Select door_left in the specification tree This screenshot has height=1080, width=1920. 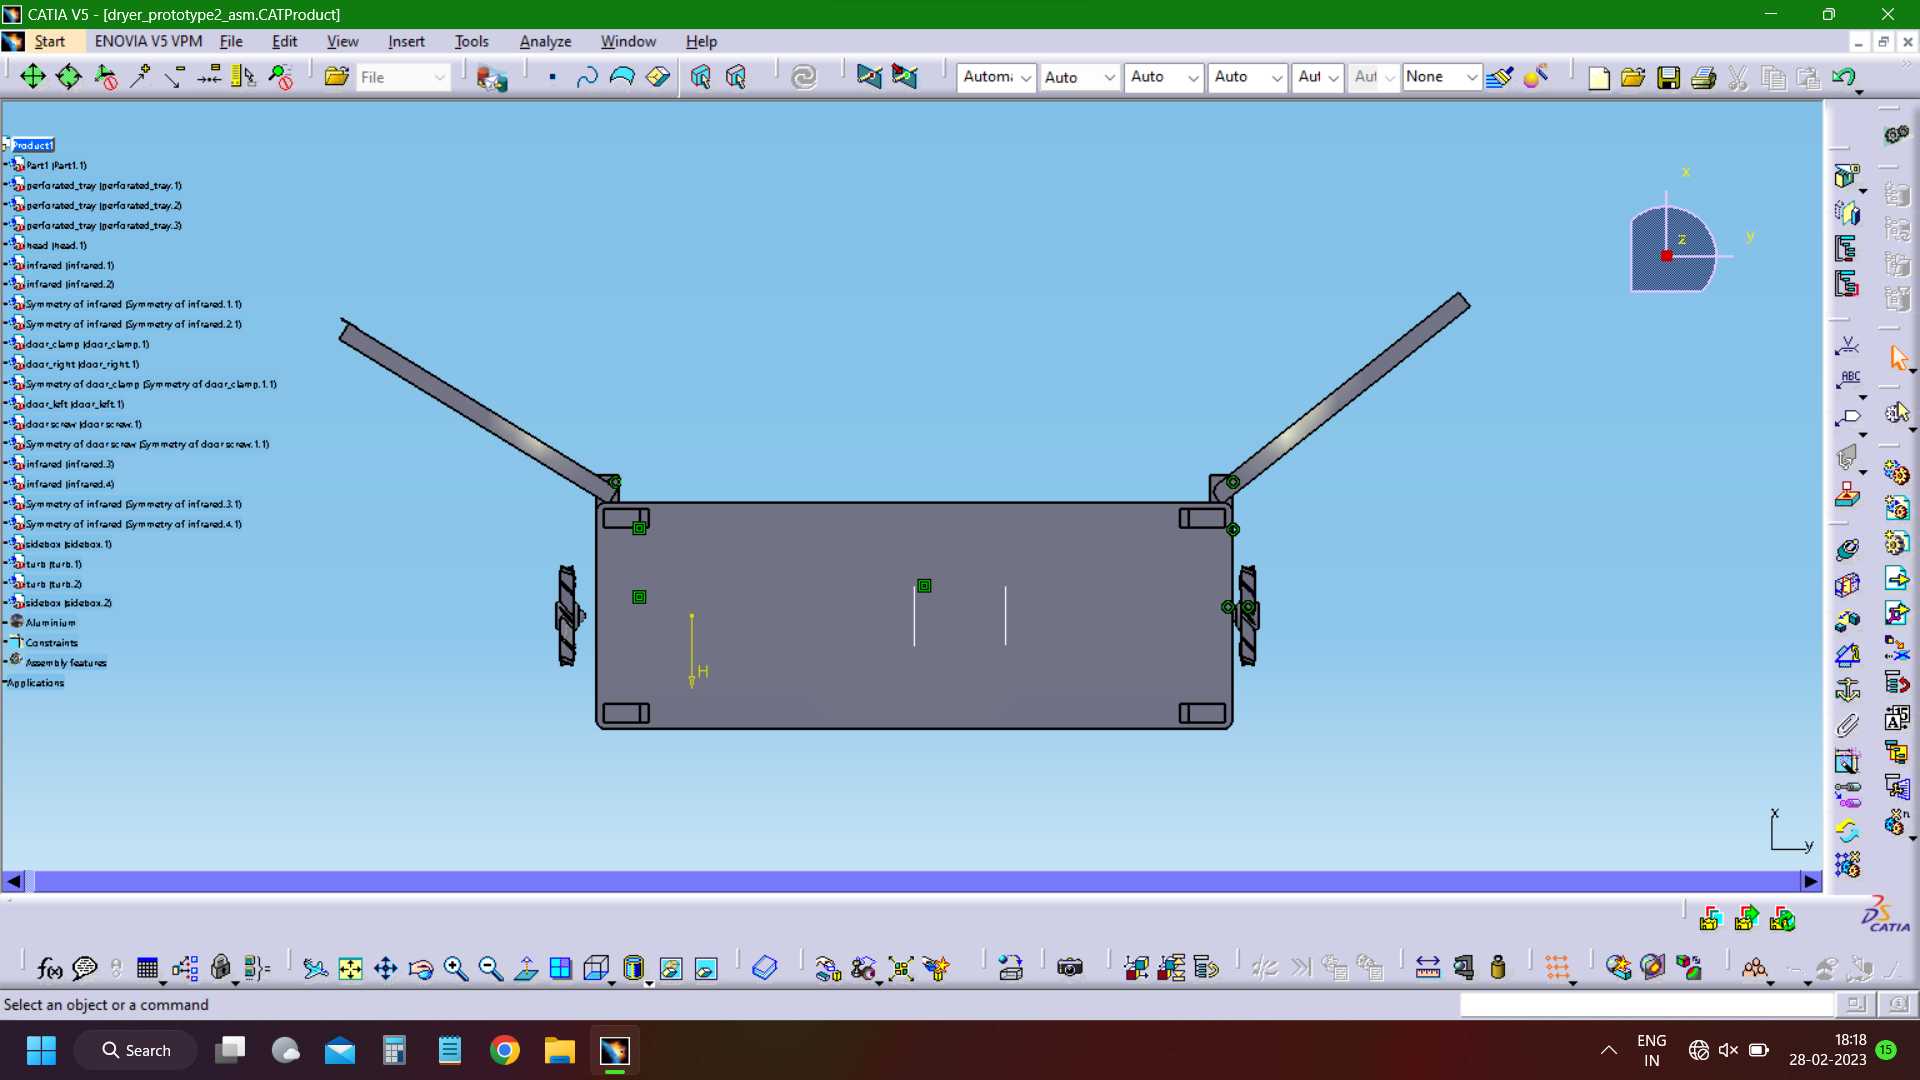(x=74, y=404)
